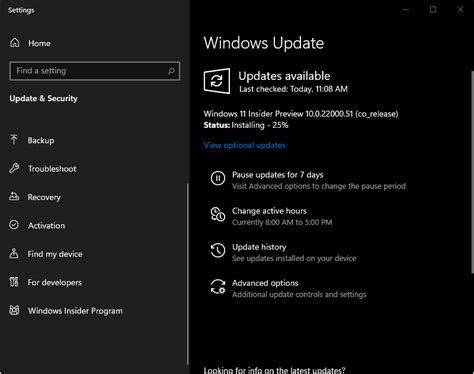Click the Troubleshoot wrench icon

(14, 168)
